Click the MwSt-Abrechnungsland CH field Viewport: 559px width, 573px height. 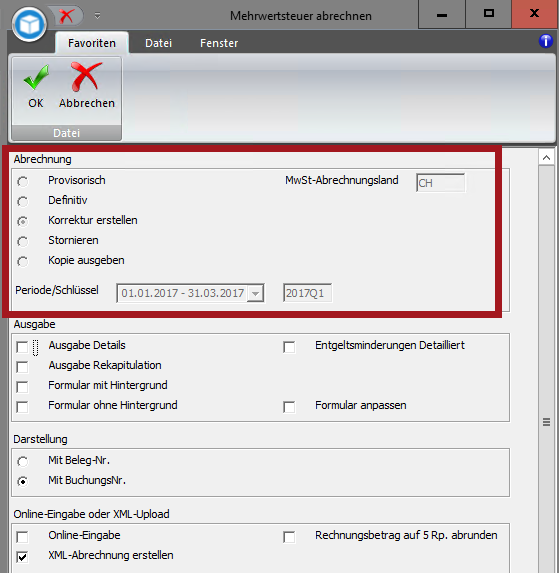[440, 183]
